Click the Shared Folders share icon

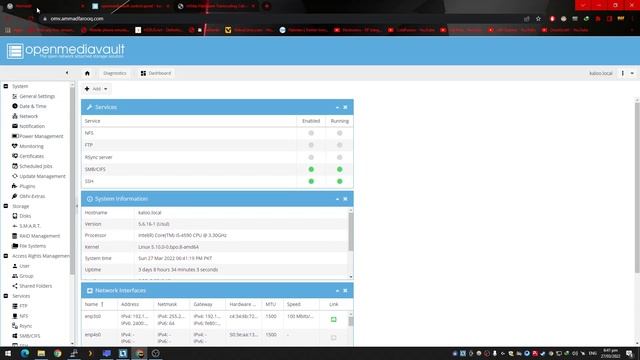click(x=15, y=286)
